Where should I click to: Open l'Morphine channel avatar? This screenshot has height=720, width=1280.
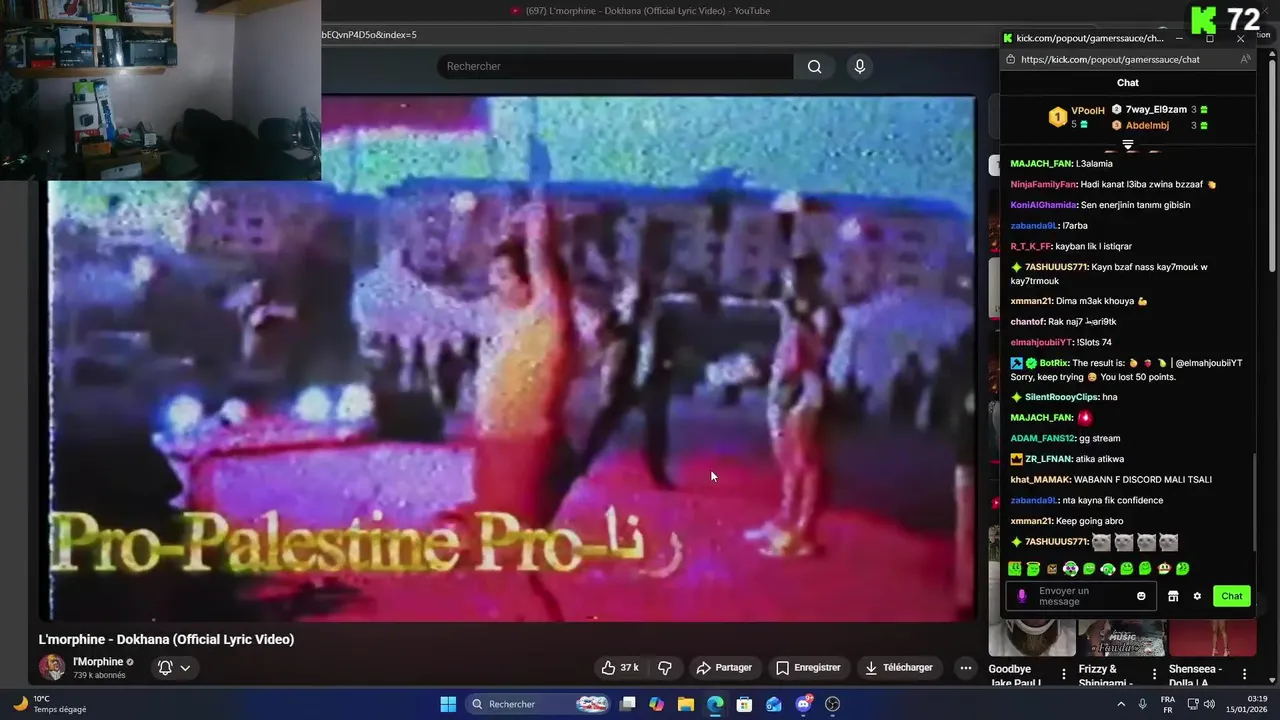coord(52,667)
